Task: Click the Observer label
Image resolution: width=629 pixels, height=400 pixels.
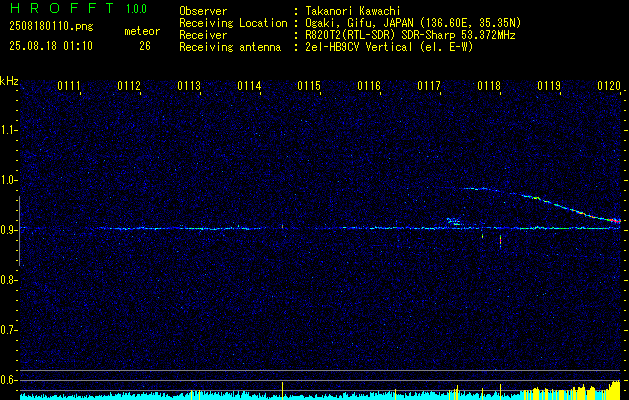Action: point(203,11)
